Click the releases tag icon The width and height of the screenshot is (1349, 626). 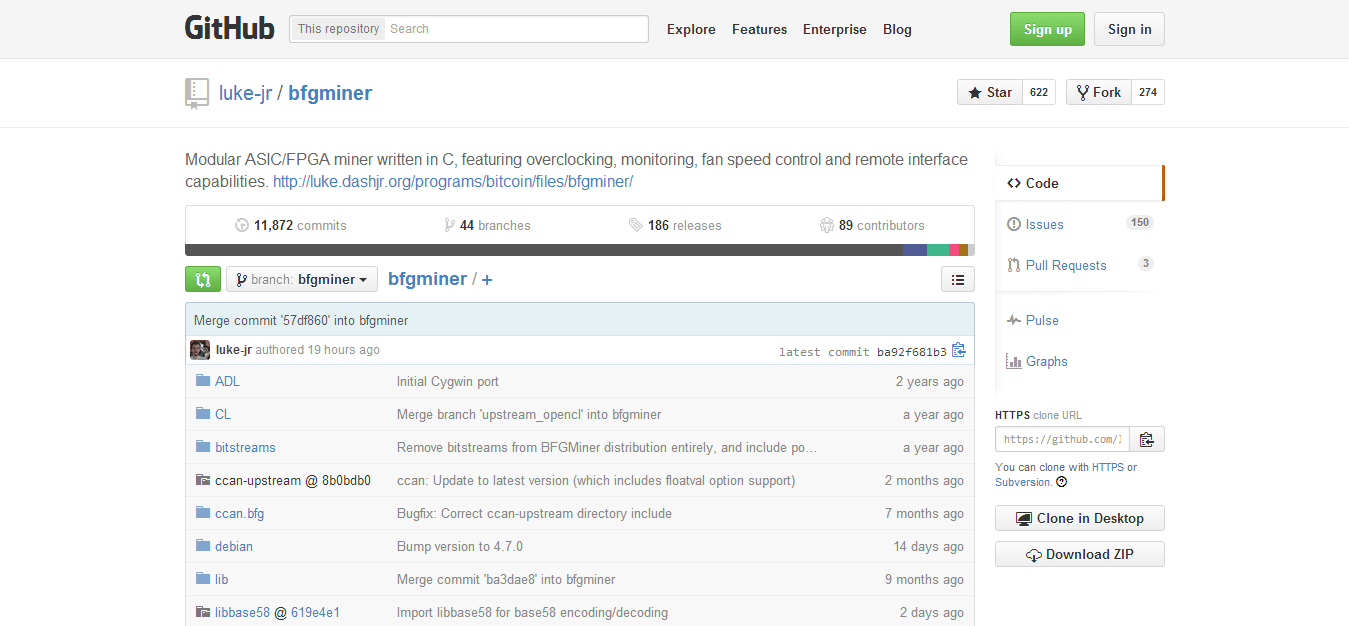click(635, 225)
